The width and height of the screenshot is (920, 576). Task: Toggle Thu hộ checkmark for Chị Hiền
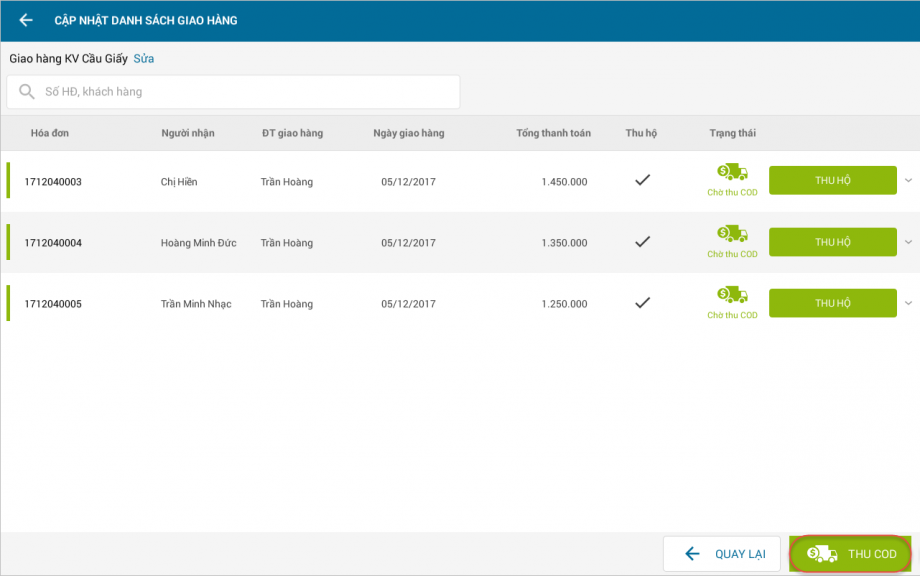[x=643, y=180]
